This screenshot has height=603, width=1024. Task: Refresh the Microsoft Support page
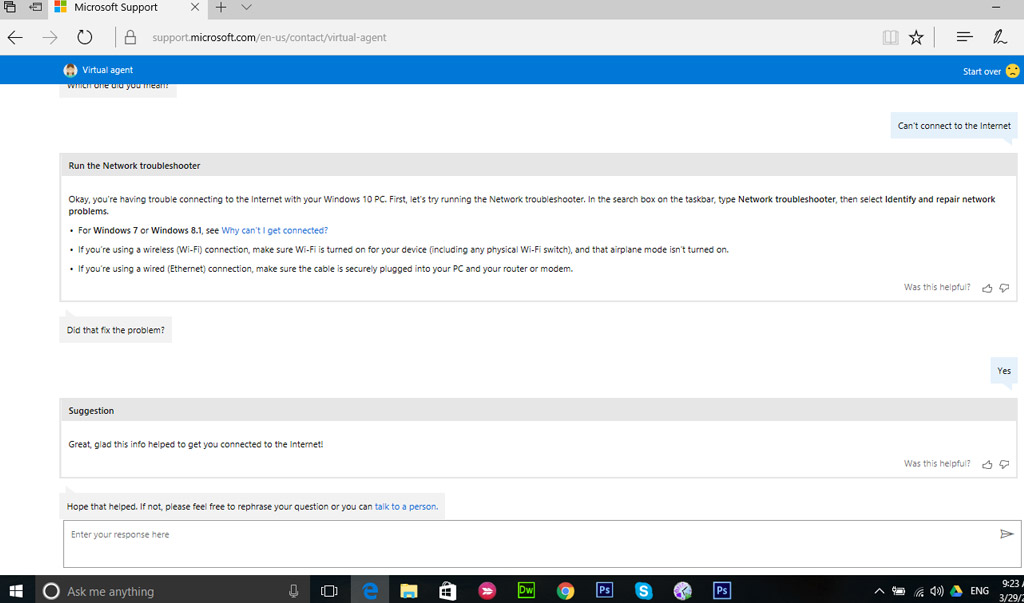[85, 37]
